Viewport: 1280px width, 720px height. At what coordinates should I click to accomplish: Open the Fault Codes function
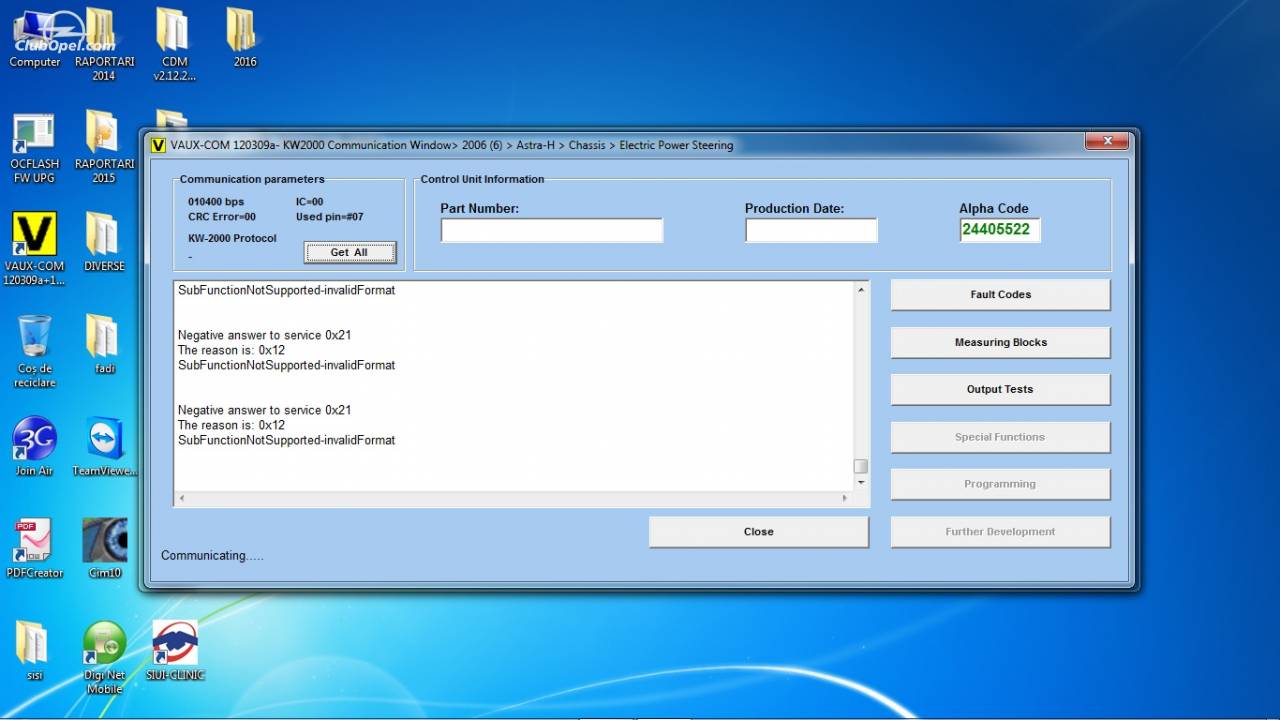click(x=1000, y=295)
